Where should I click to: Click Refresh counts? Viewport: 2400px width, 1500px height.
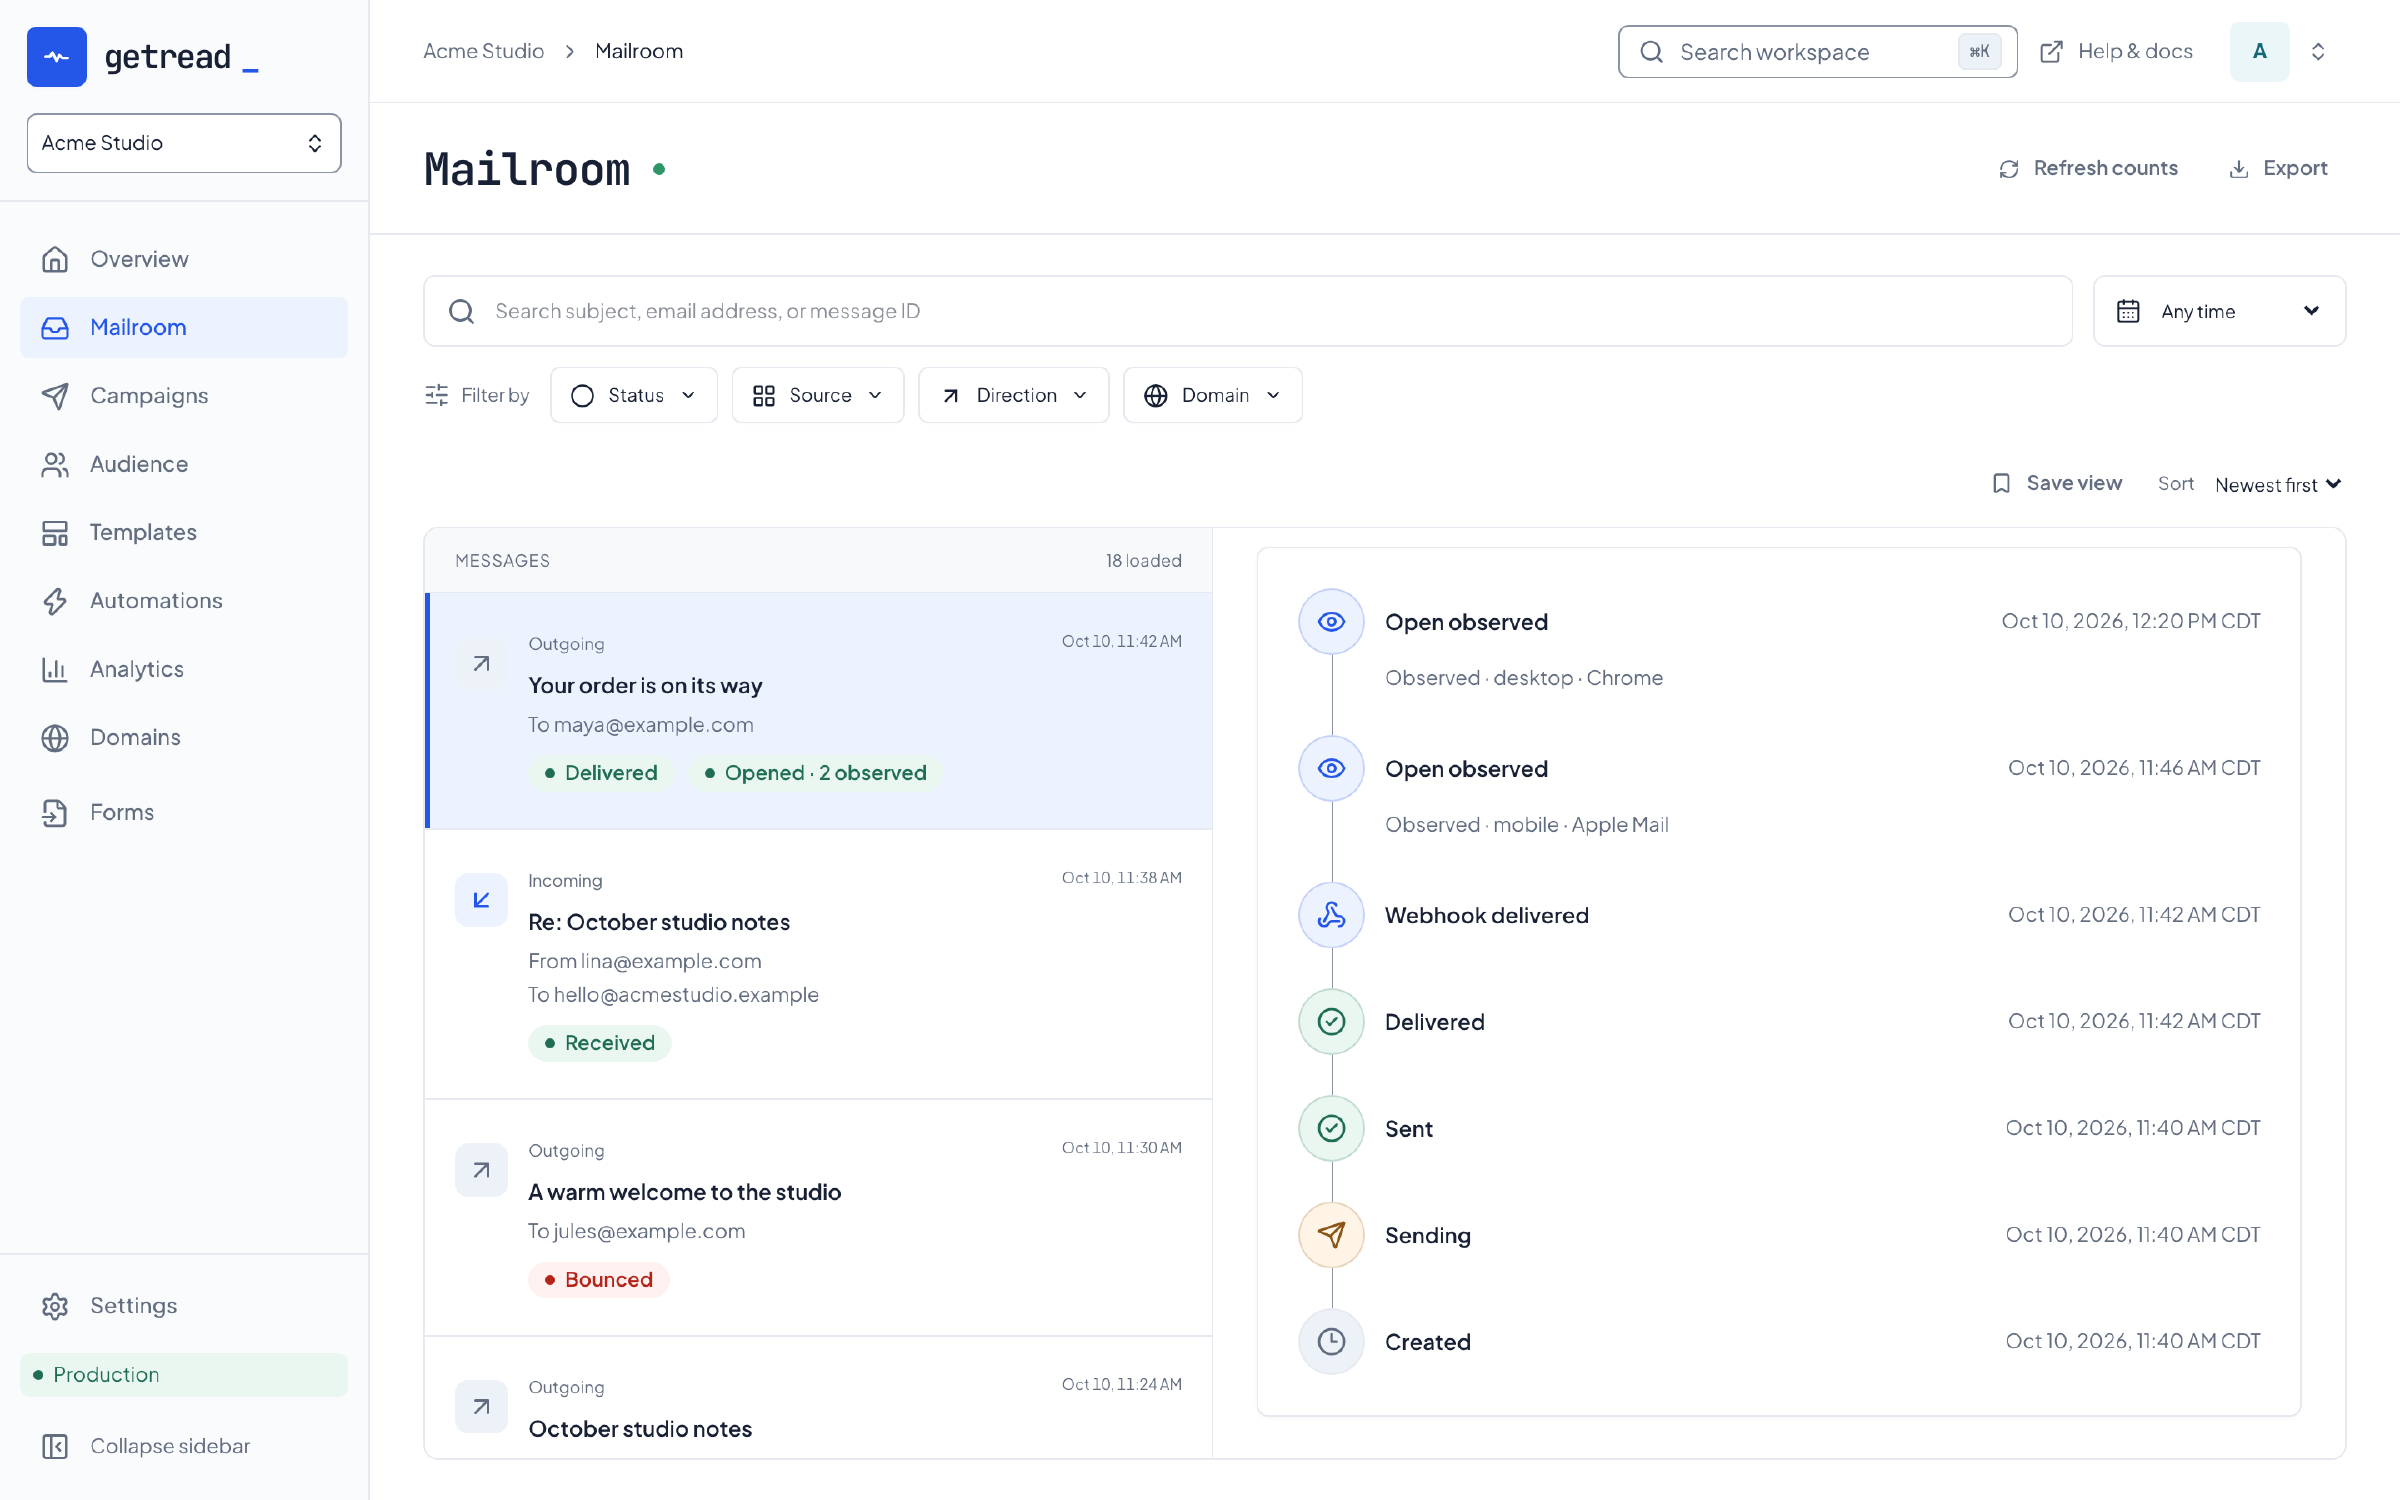pos(2088,168)
